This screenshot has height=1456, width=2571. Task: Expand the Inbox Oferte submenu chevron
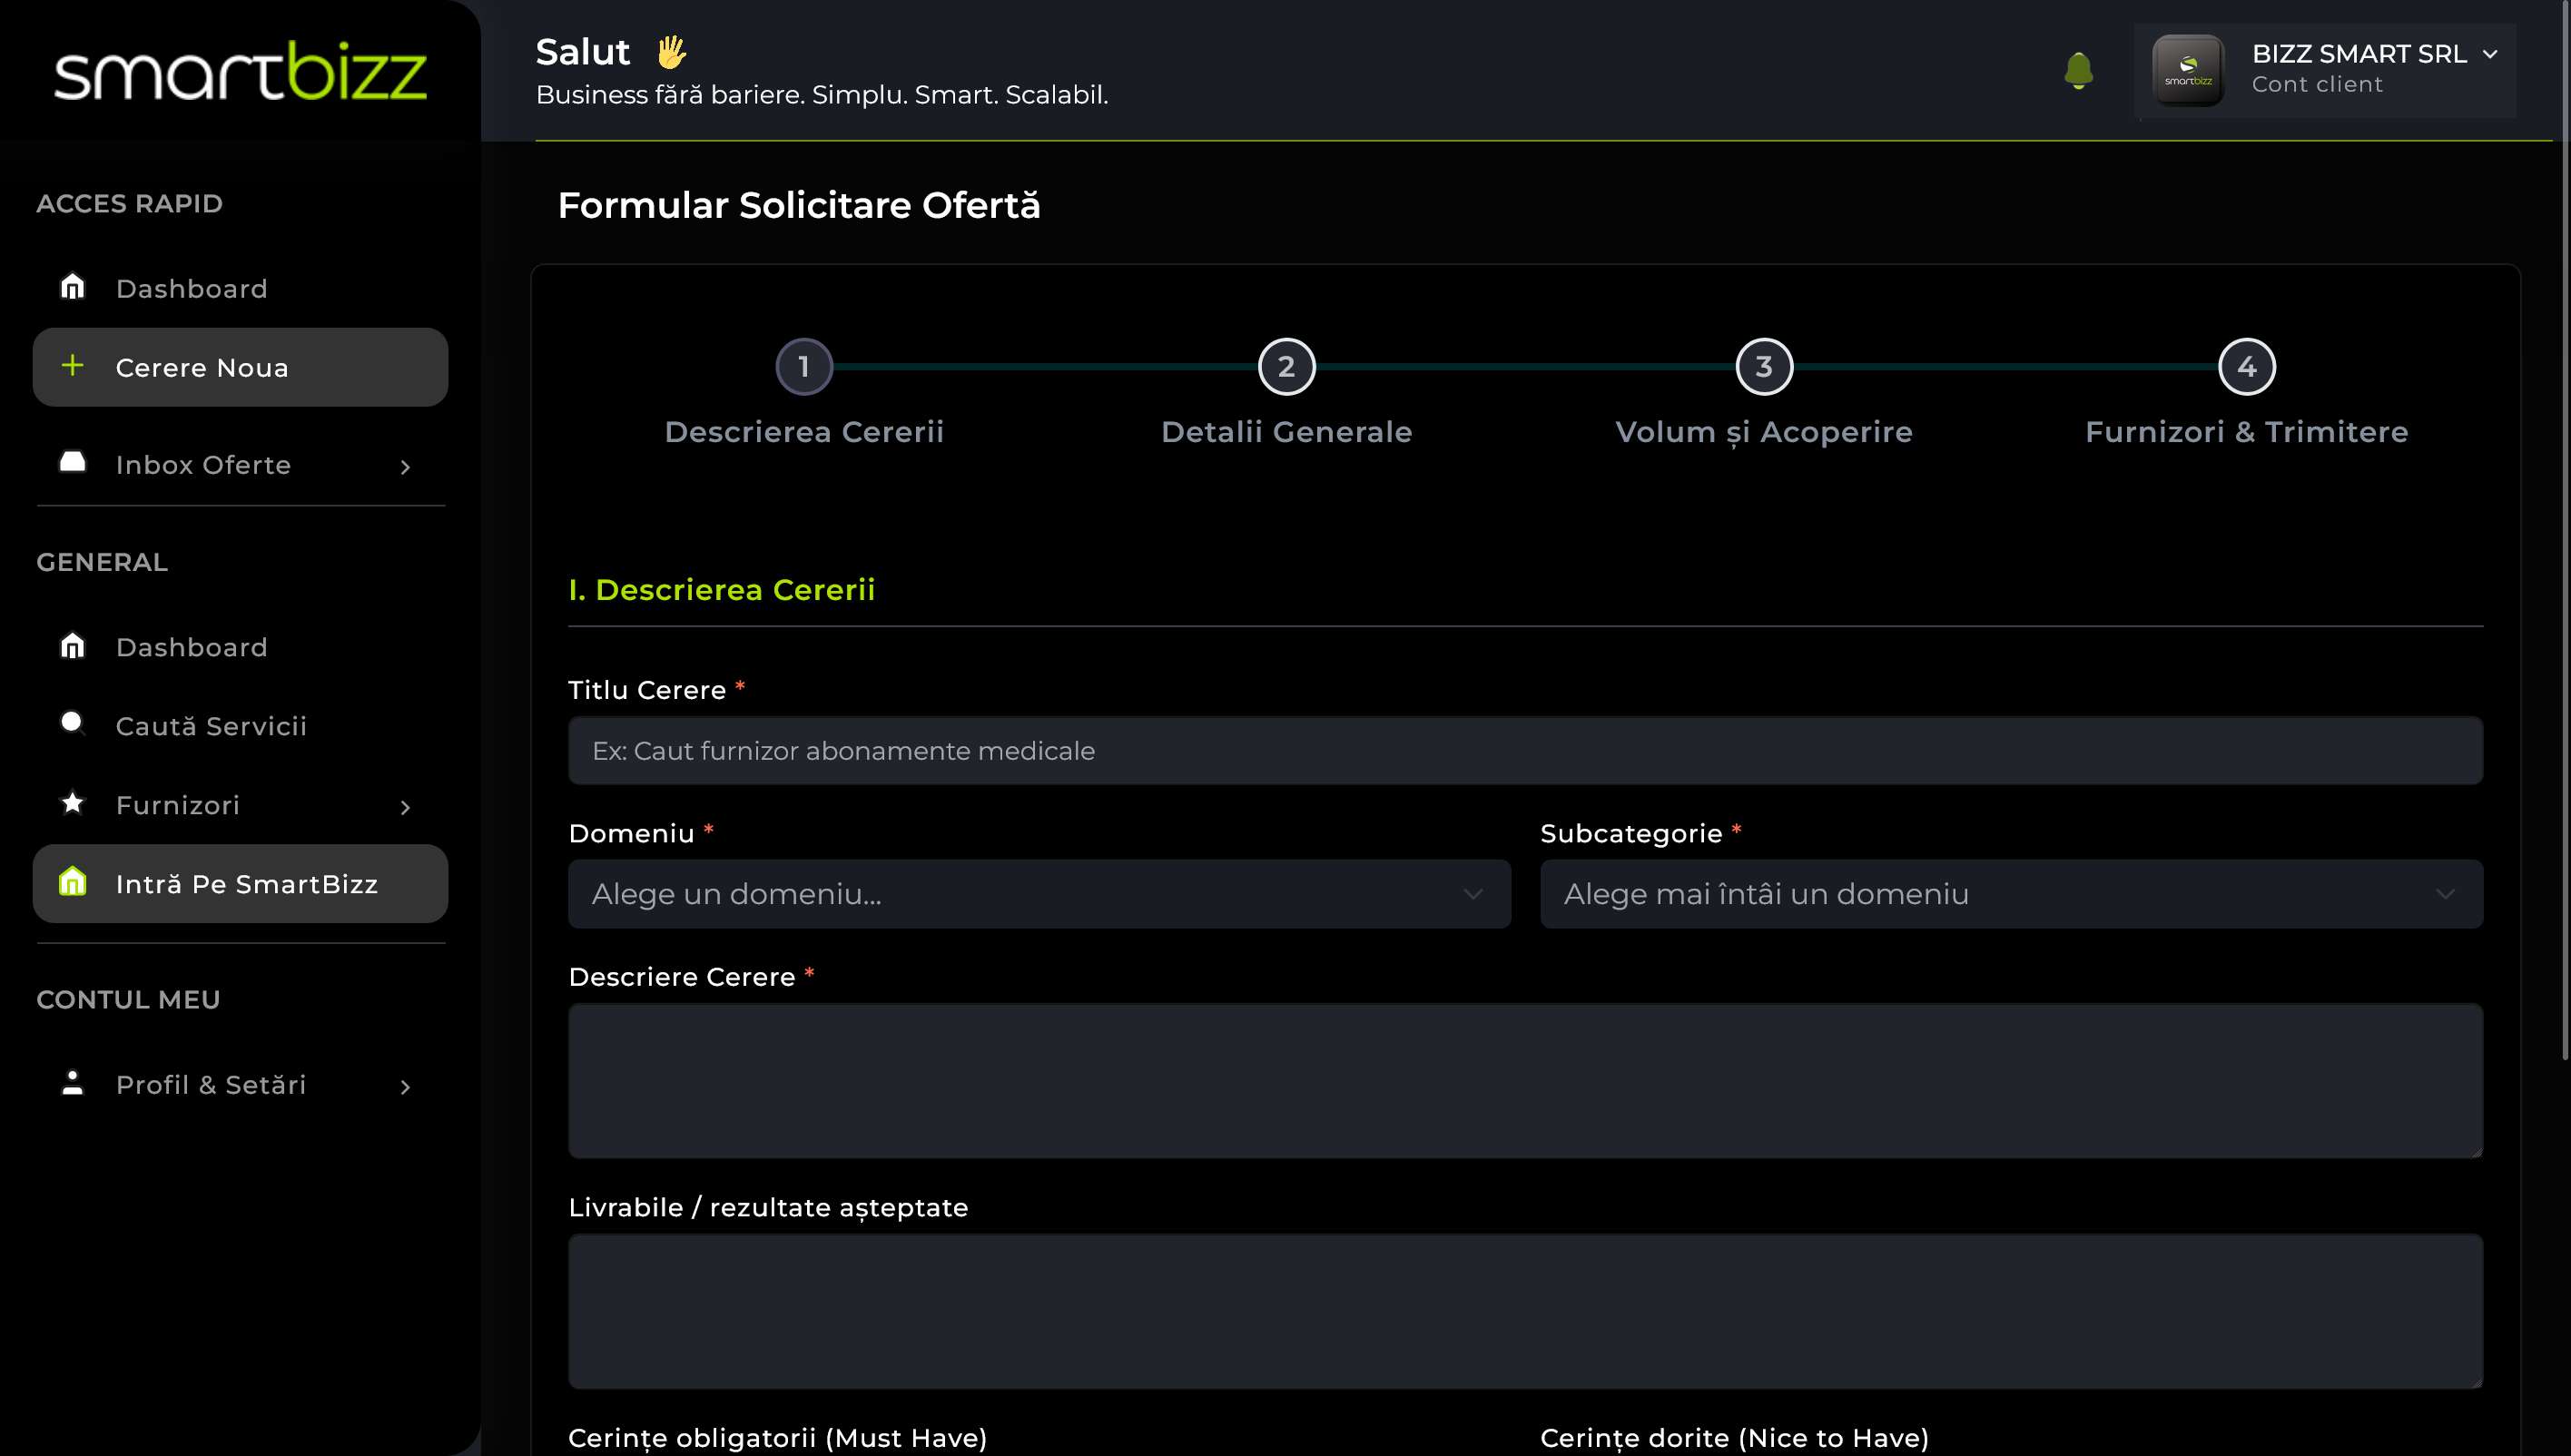pos(405,467)
